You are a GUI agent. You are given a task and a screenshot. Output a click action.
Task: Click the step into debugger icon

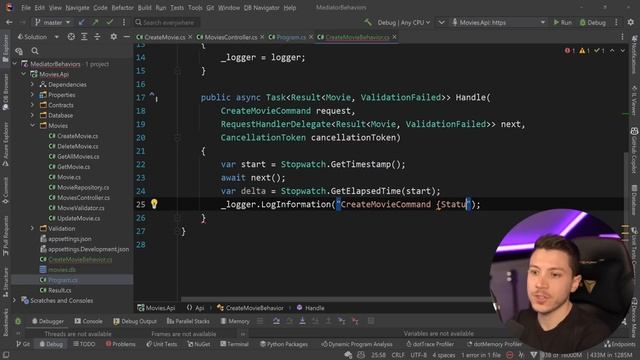(x=302, y=321)
